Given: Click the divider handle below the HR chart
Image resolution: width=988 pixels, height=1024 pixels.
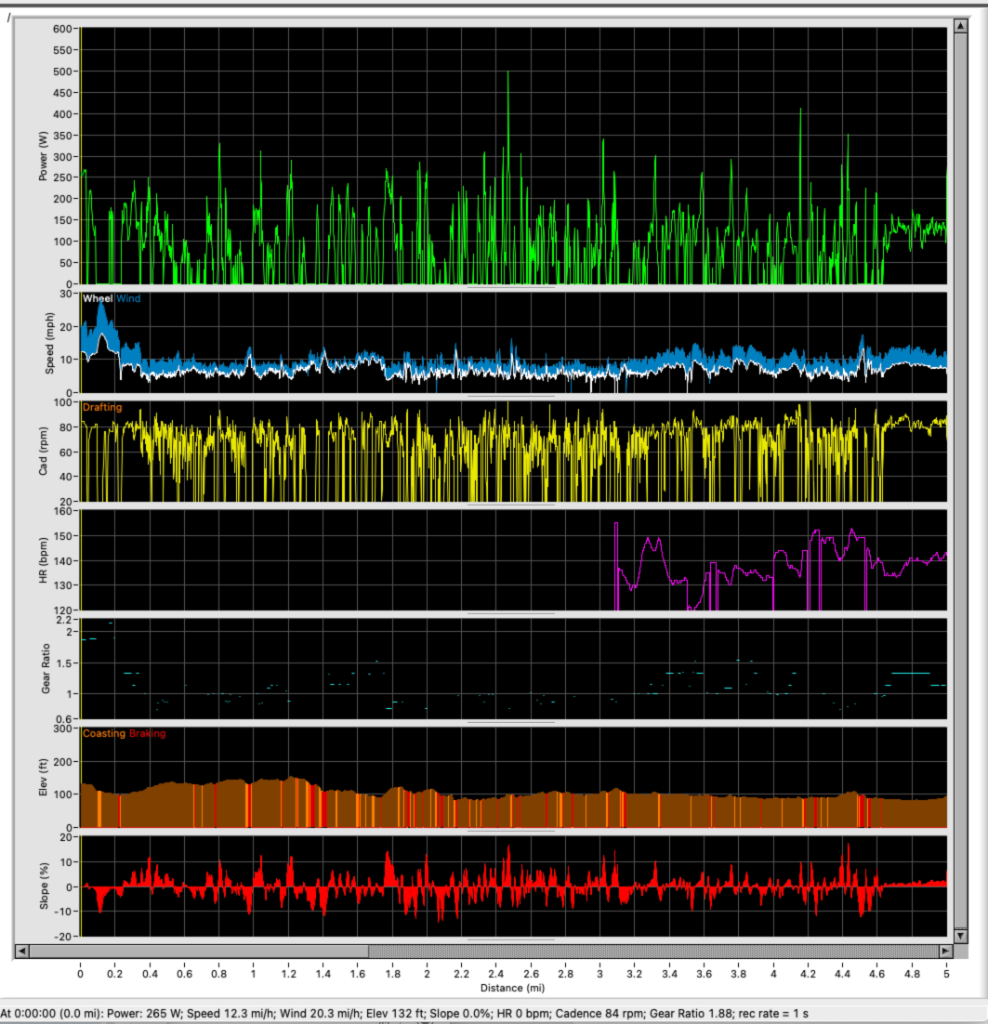Looking at the screenshot, I should [x=510, y=612].
